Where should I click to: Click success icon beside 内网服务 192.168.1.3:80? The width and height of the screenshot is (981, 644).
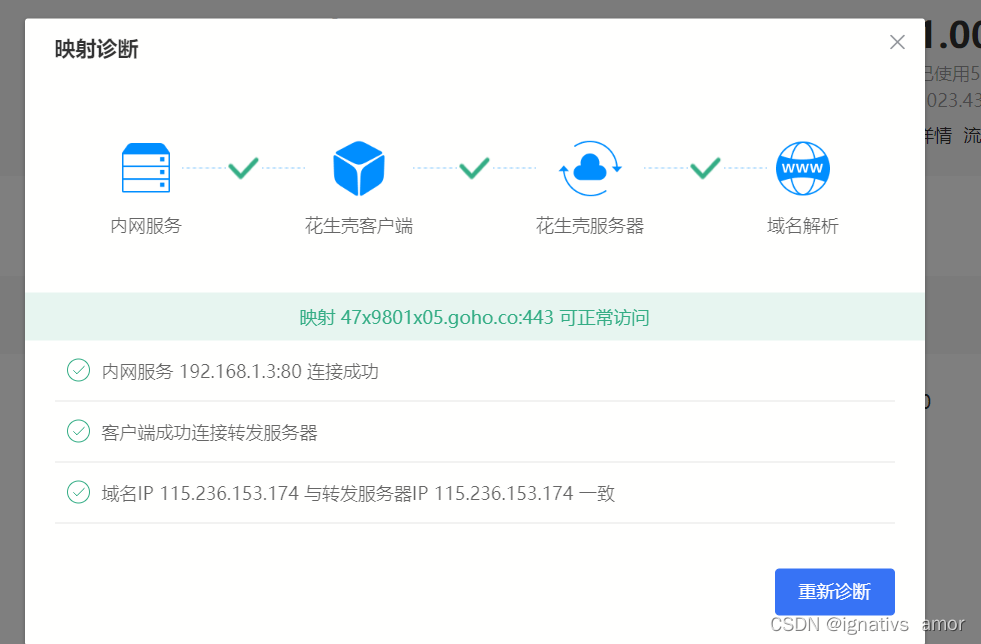78,370
